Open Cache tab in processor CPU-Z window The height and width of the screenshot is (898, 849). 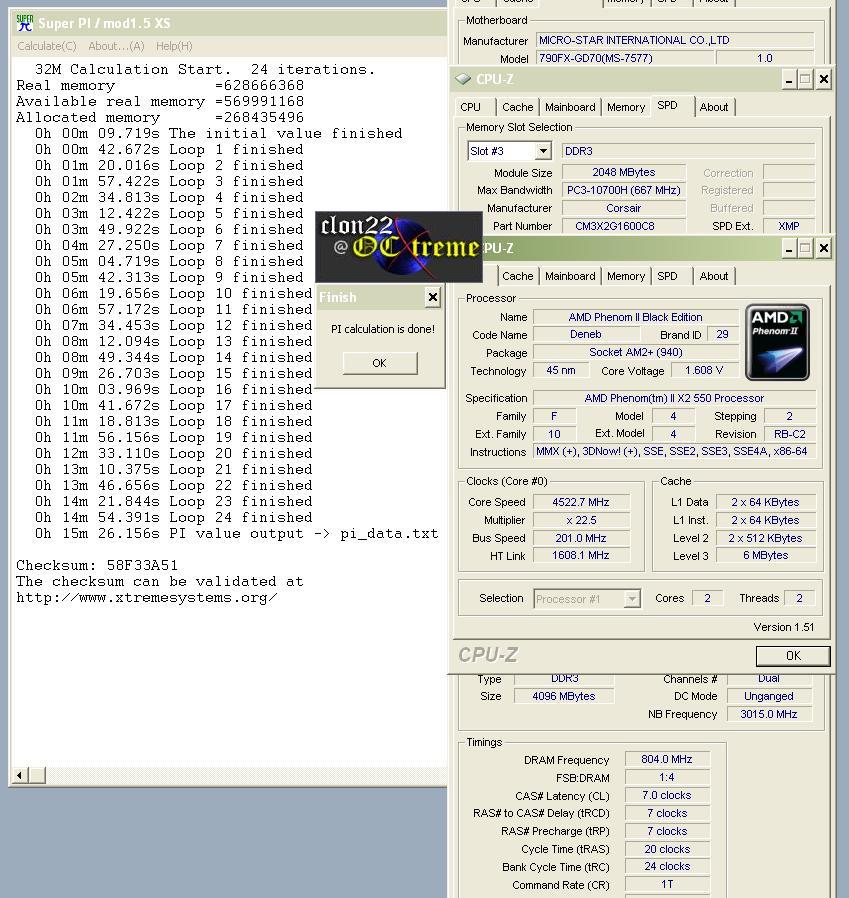click(x=517, y=276)
